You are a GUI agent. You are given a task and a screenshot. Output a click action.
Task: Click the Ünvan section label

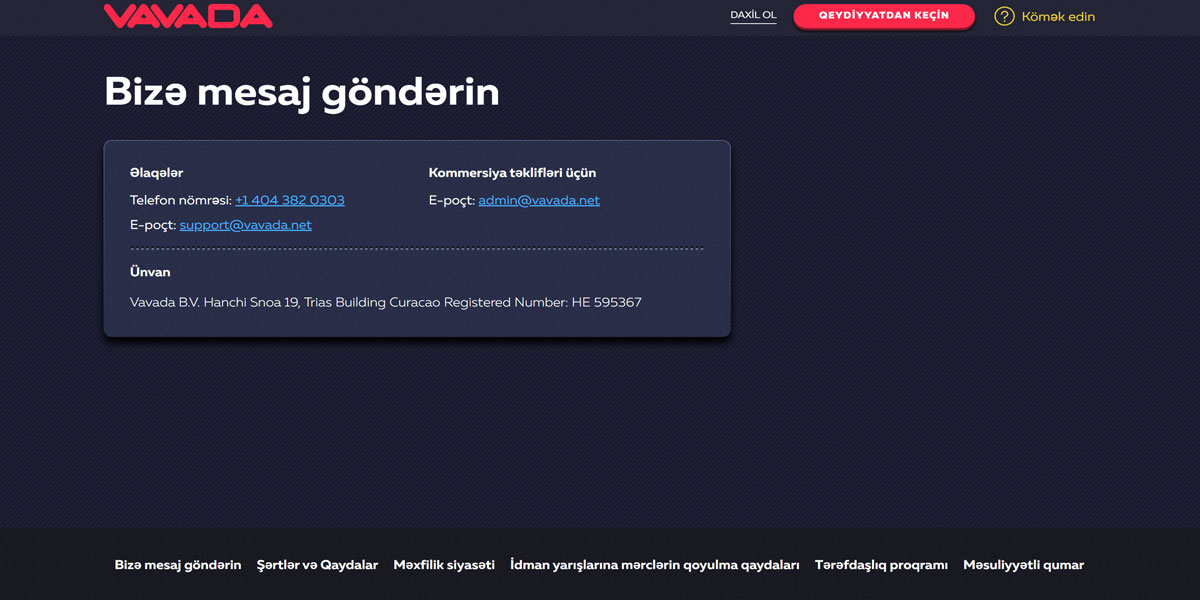148,271
